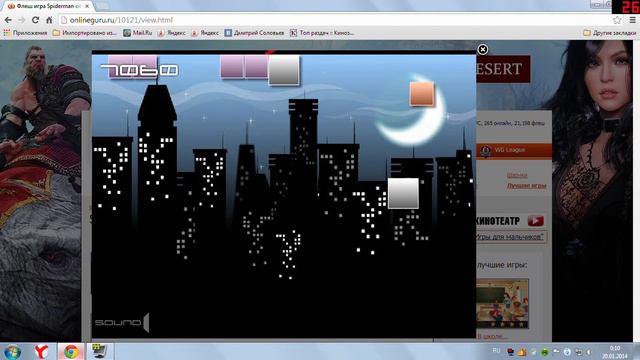640x360 pixels.
Task: Open the Игры для мальчиков link
Action: tap(509, 237)
